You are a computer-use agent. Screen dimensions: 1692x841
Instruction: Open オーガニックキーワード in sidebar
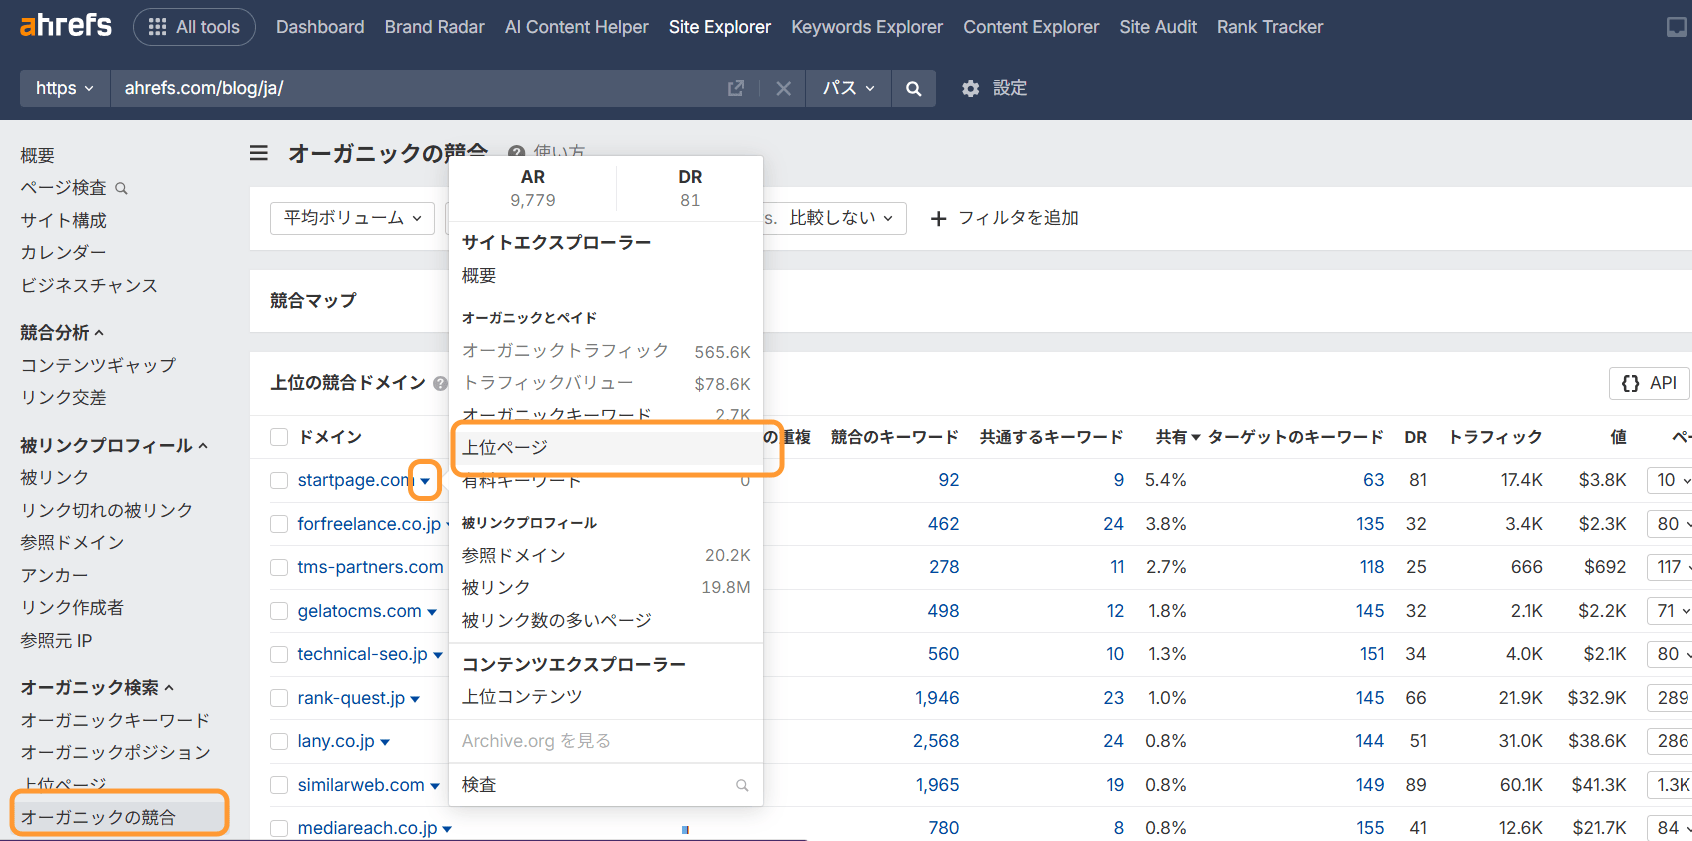pyautogui.click(x=115, y=720)
